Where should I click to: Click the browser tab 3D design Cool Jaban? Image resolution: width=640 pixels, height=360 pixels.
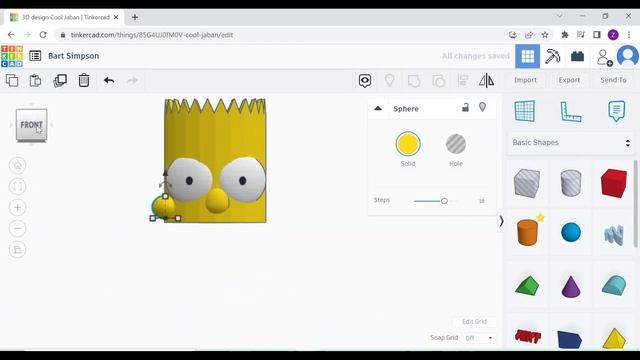(x=65, y=17)
